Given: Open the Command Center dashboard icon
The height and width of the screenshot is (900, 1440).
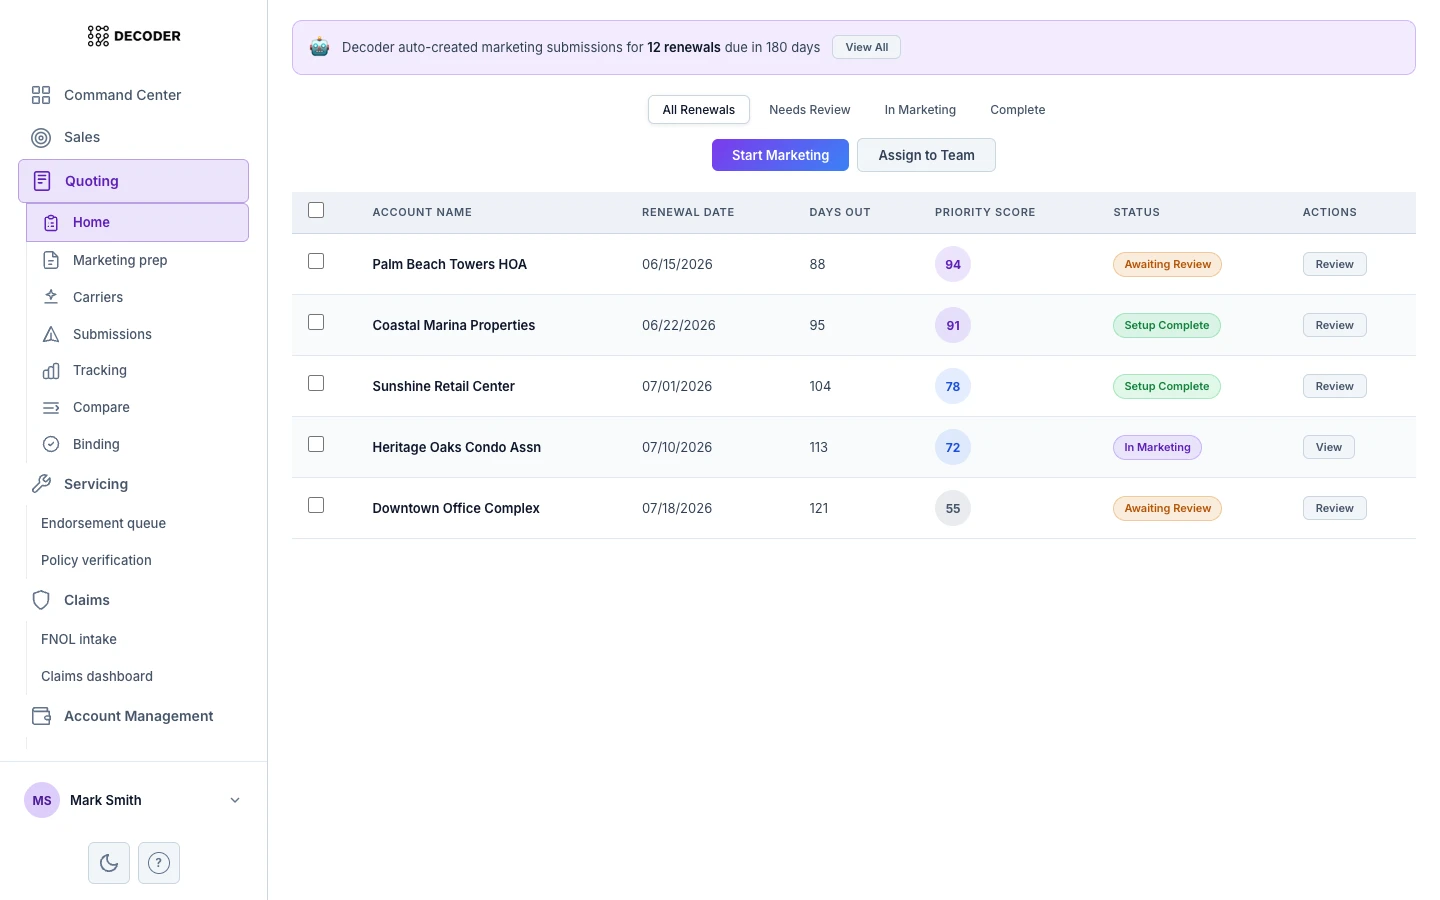Looking at the screenshot, I should pos(41,95).
